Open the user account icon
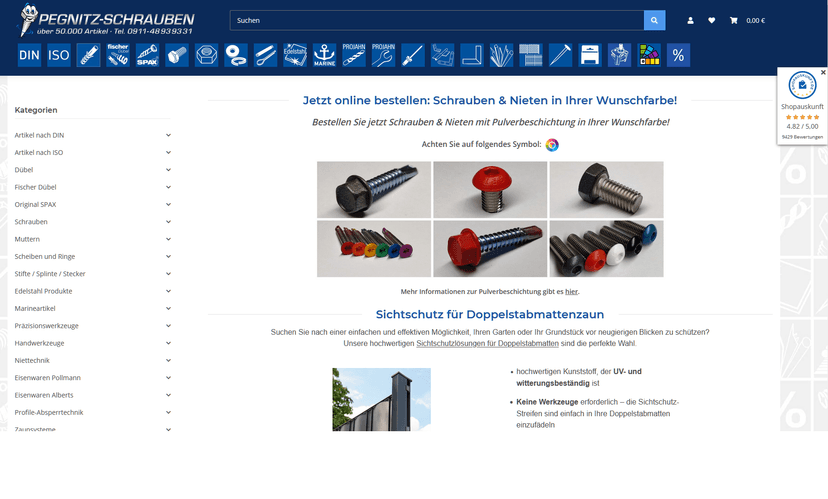This screenshot has height=499, width=828. (690, 21)
